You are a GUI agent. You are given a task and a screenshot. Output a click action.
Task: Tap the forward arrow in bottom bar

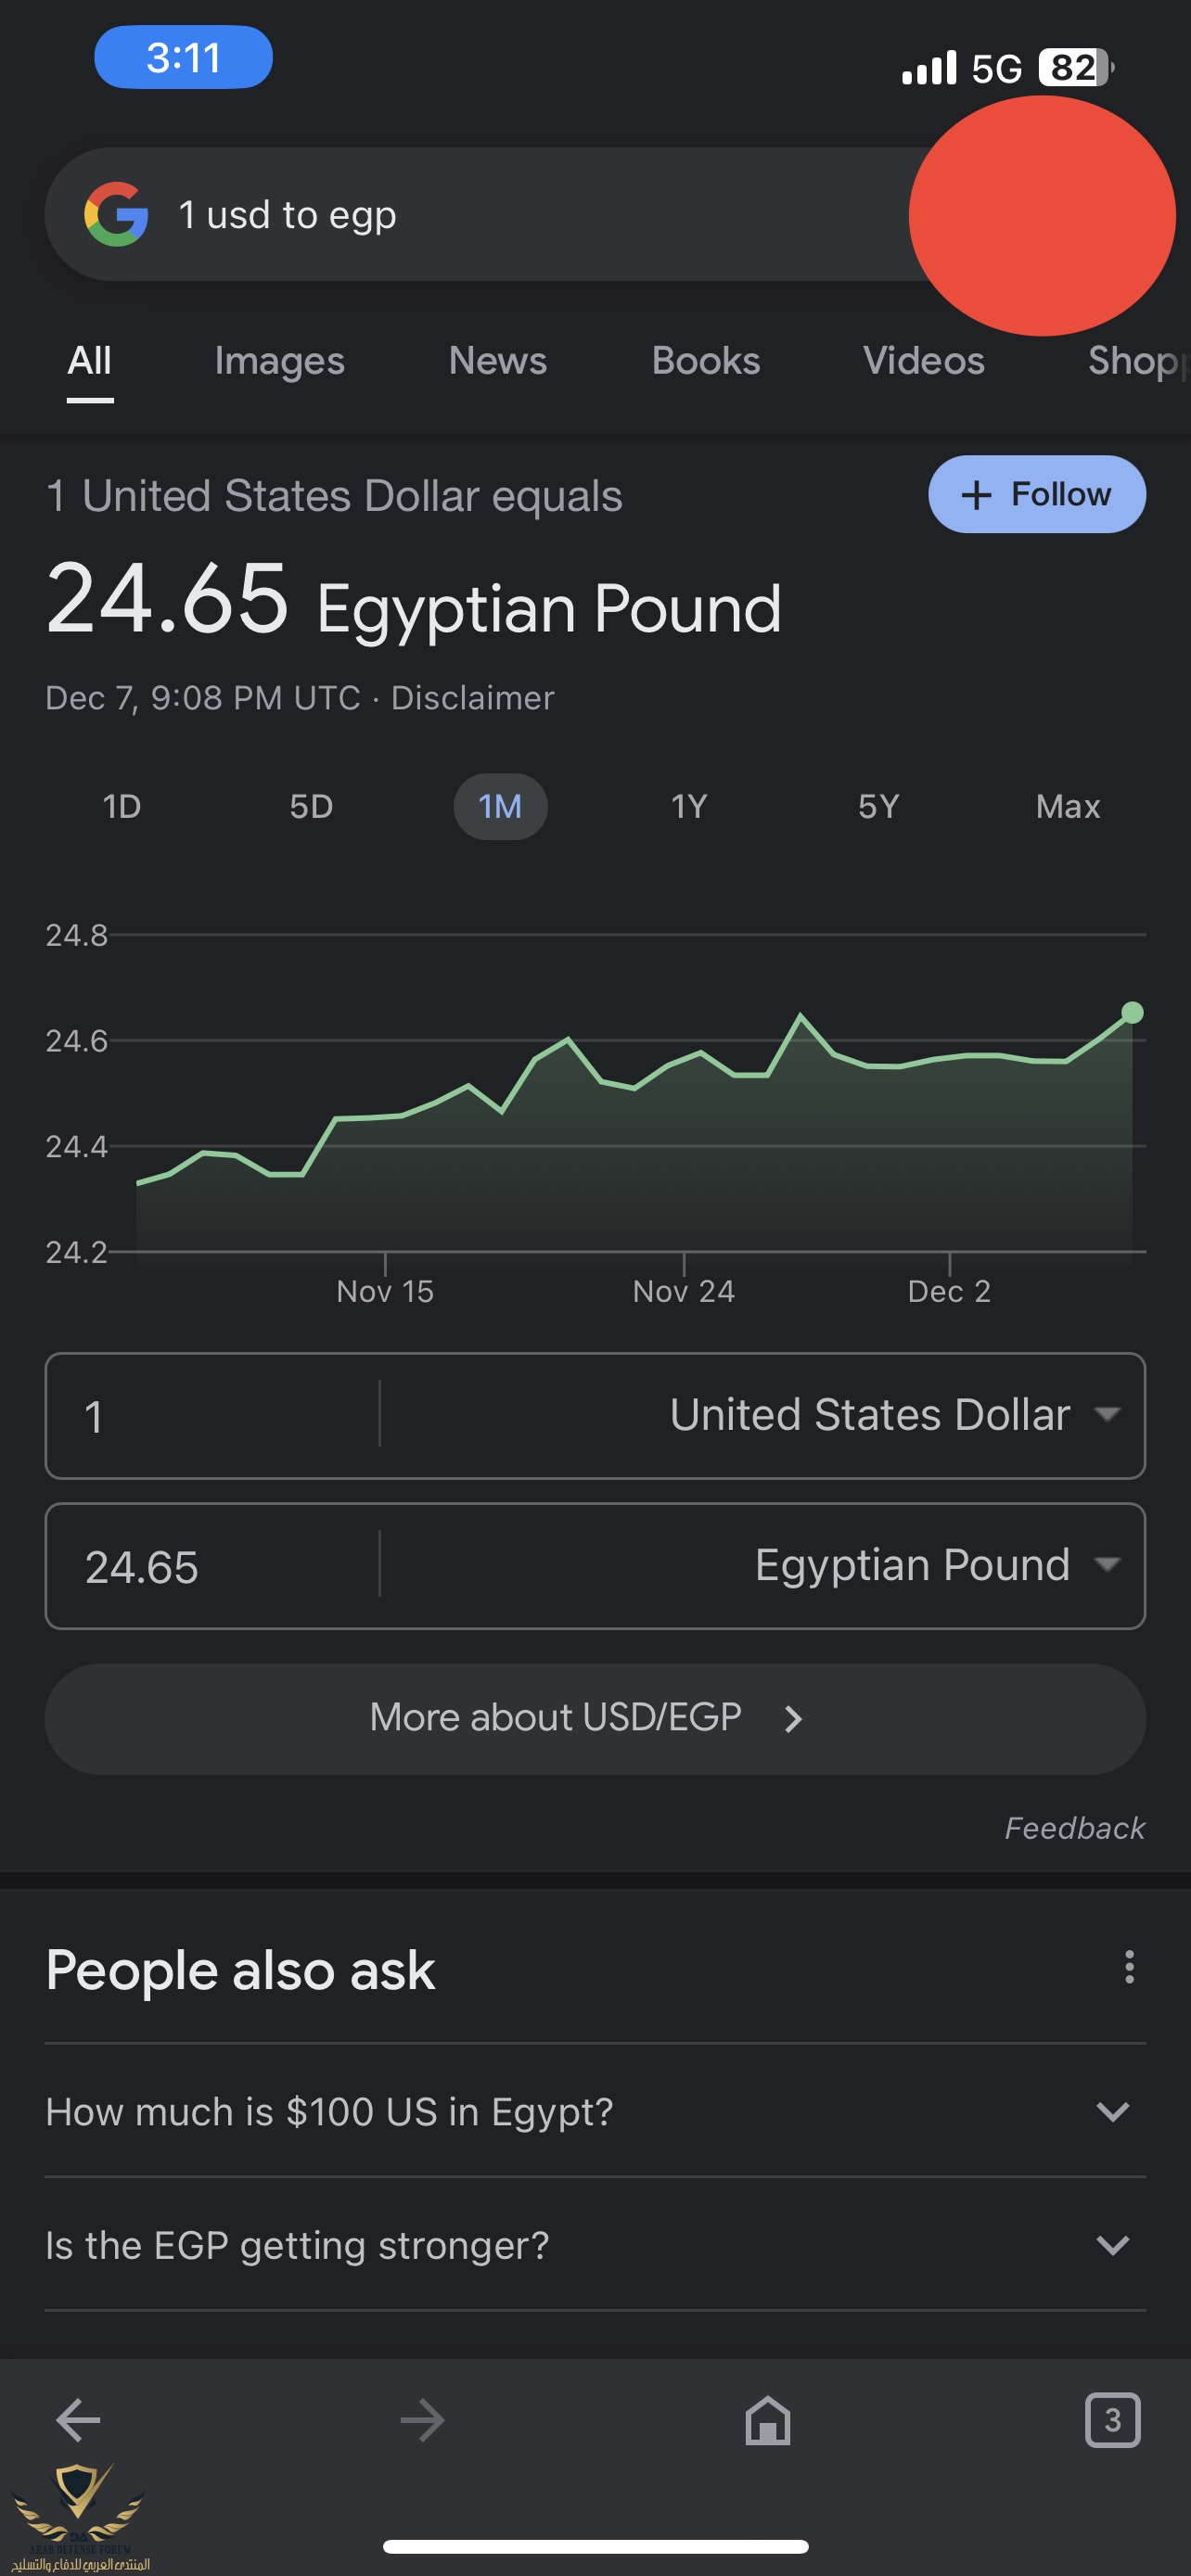[x=422, y=2421]
